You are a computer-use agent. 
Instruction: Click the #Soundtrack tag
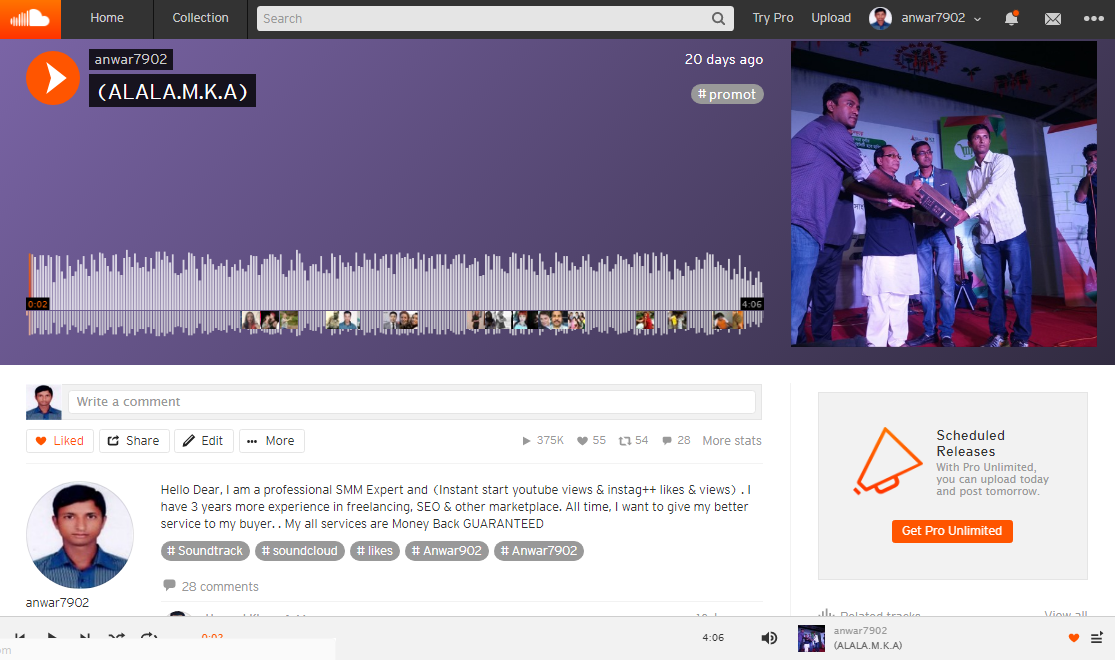(205, 550)
